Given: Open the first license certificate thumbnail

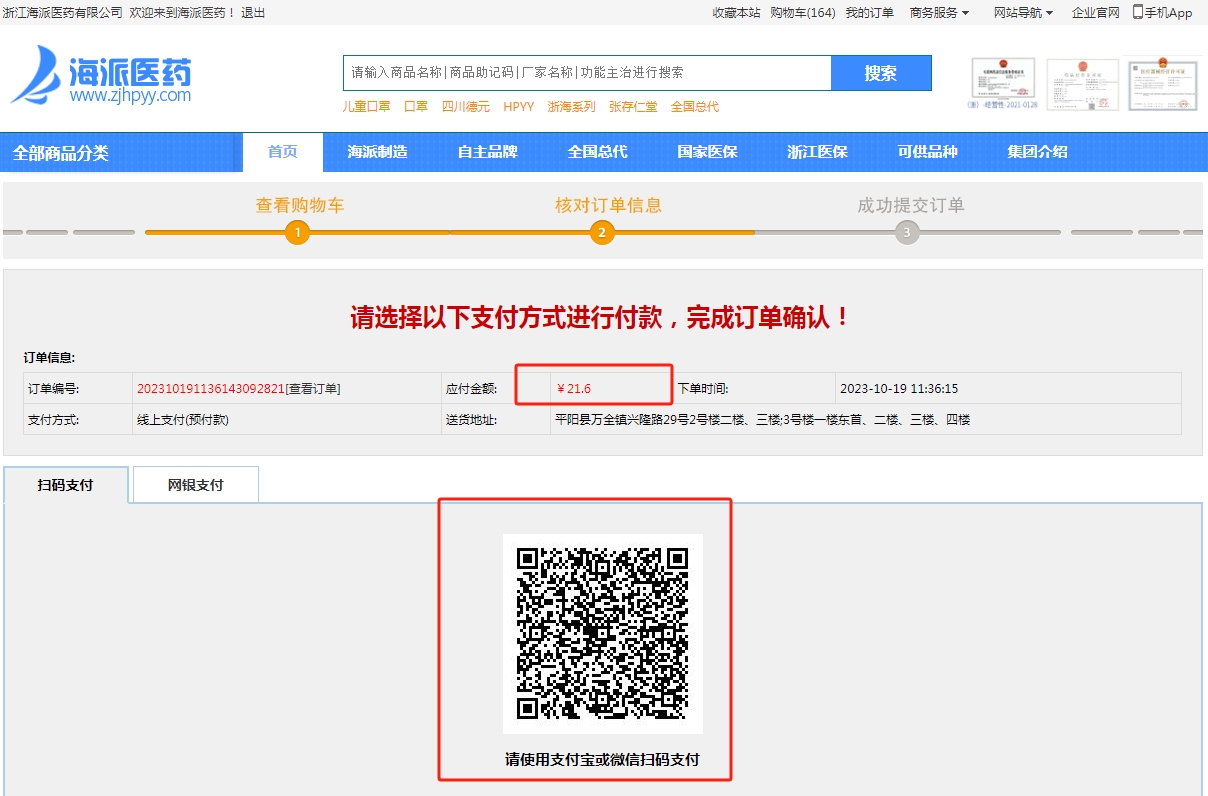Looking at the screenshot, I should (1003, 83).
